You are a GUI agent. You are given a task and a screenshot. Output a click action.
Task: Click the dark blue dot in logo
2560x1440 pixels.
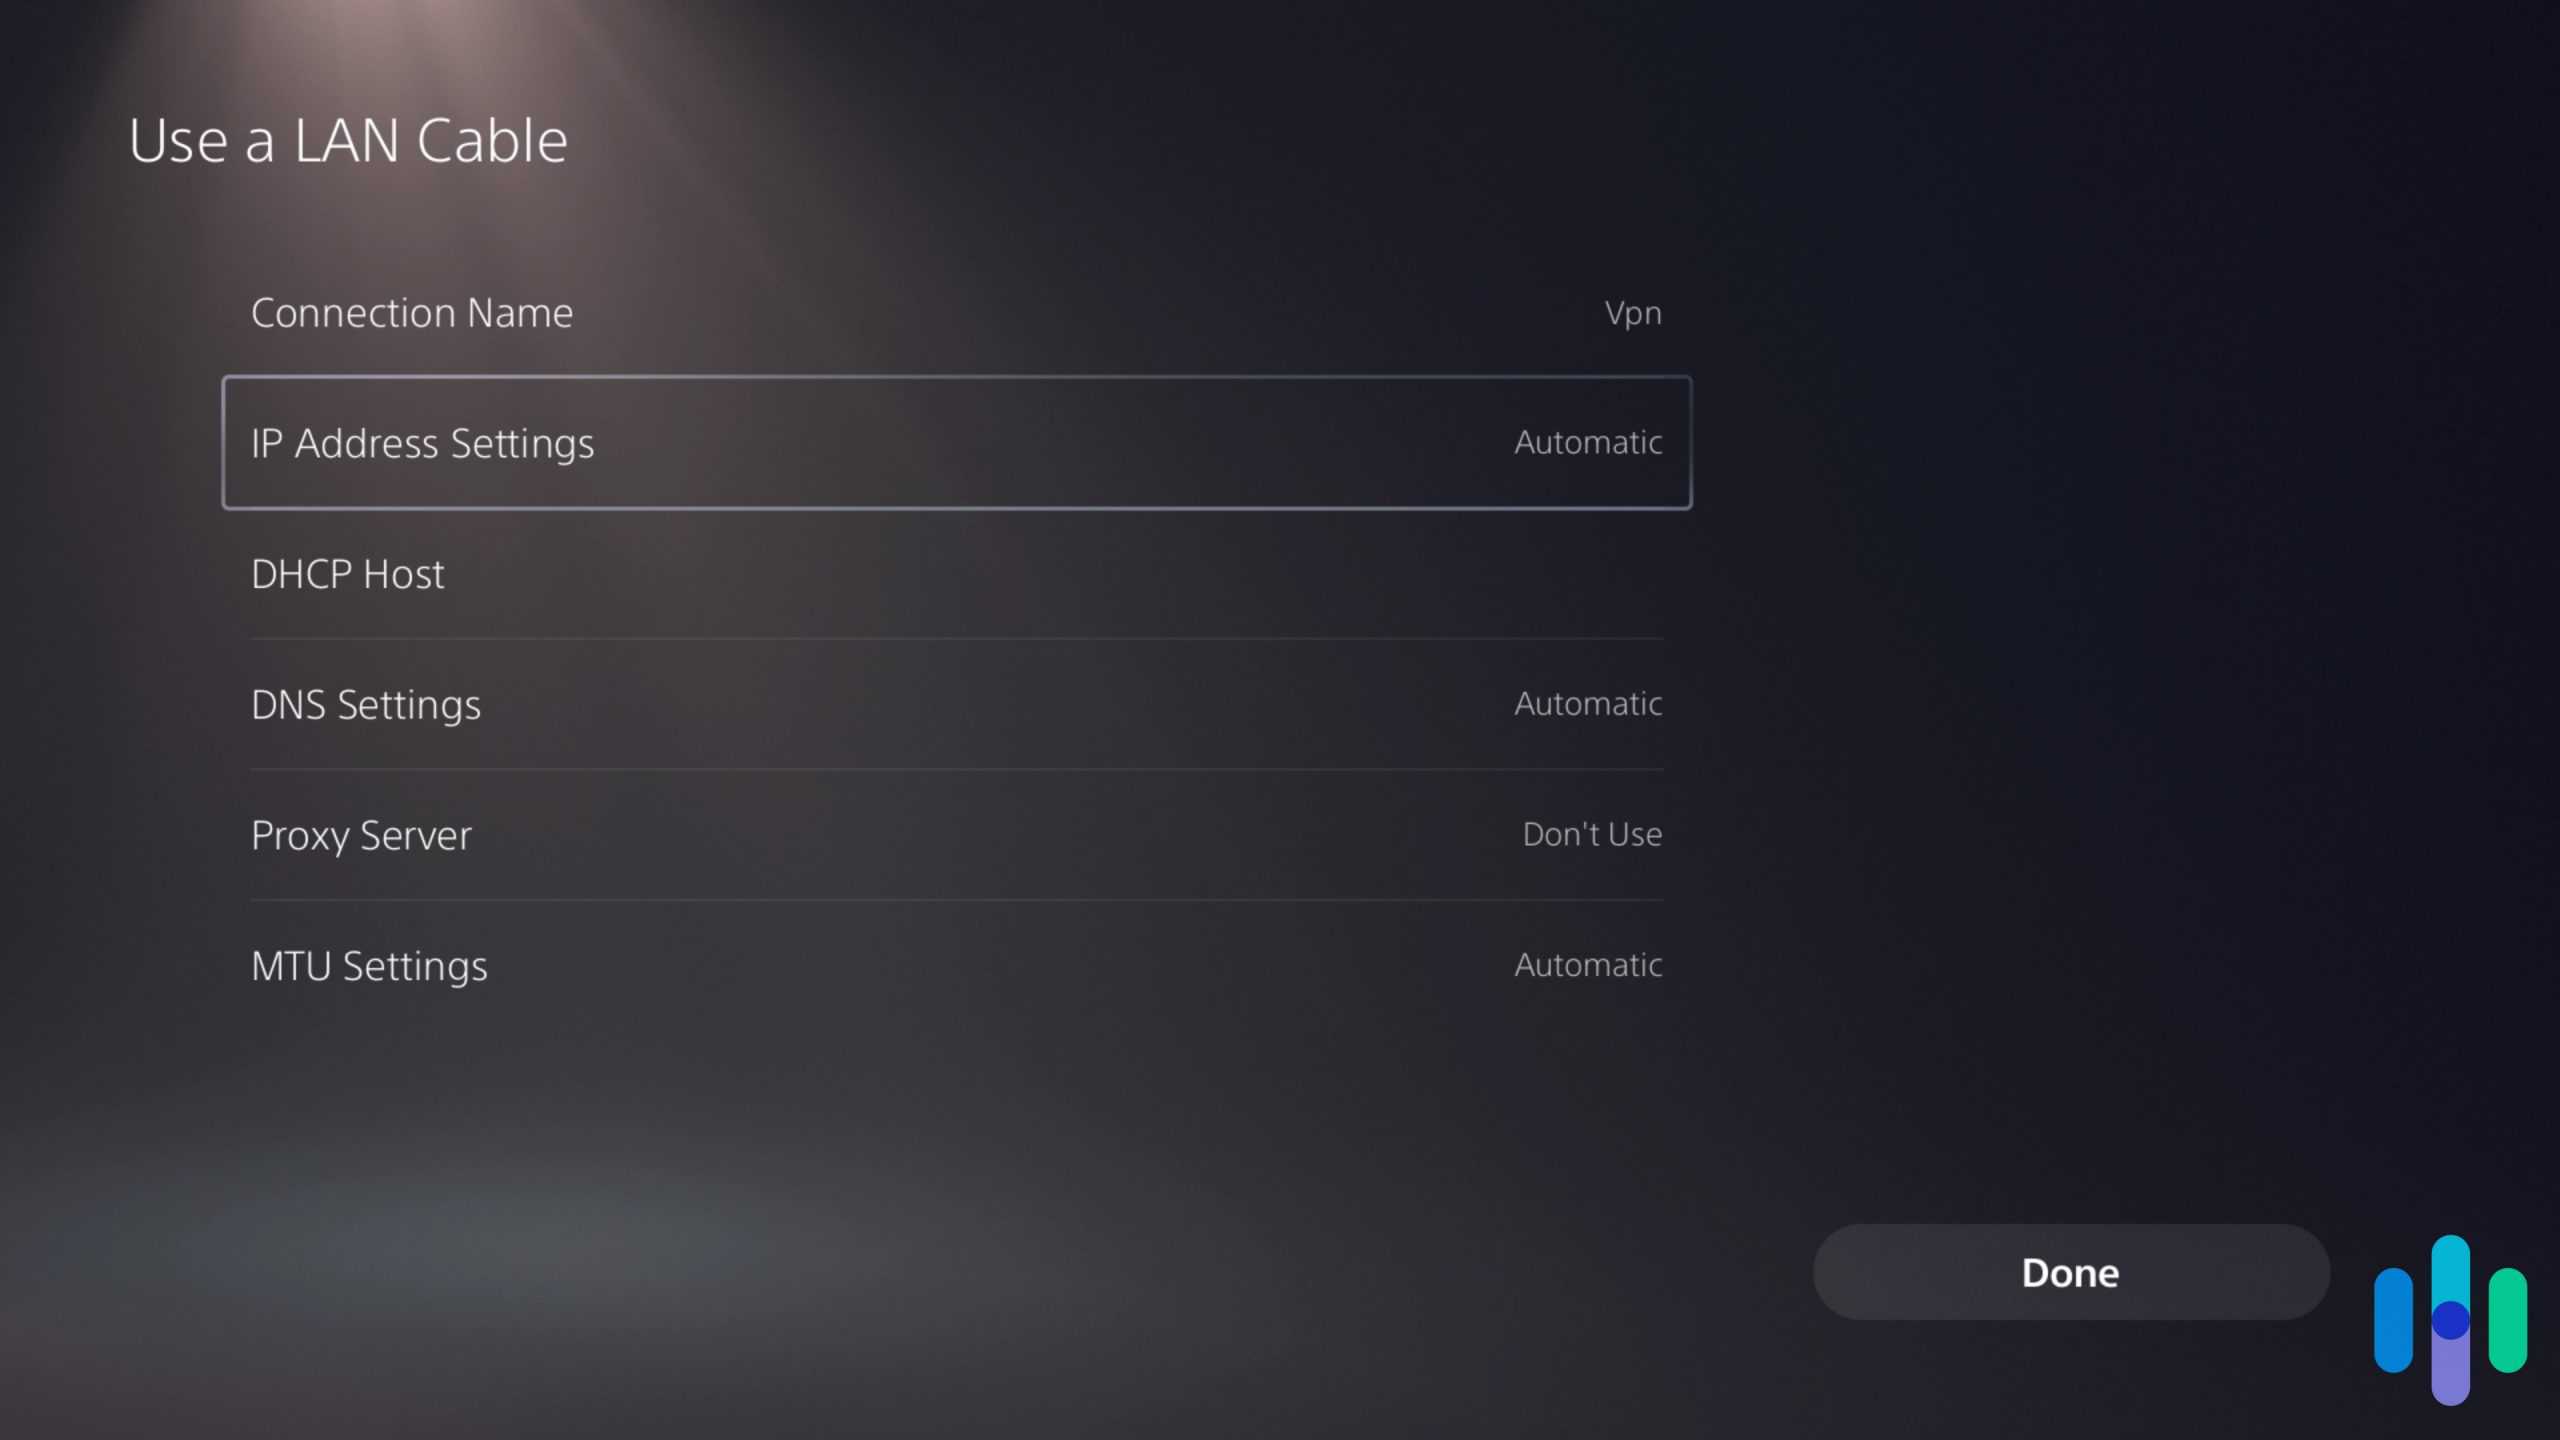[x=2450, y=1320]
